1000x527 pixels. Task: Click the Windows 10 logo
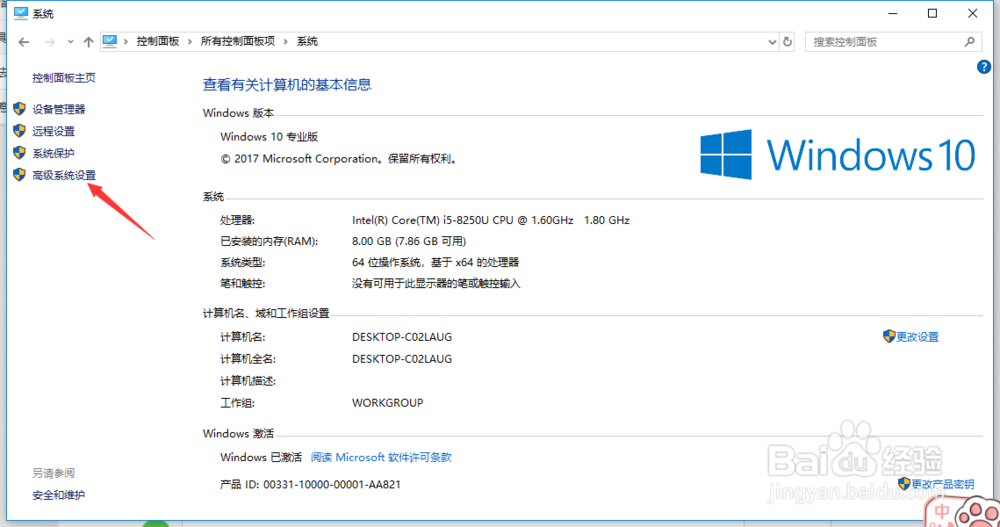(x=837, y=154)
